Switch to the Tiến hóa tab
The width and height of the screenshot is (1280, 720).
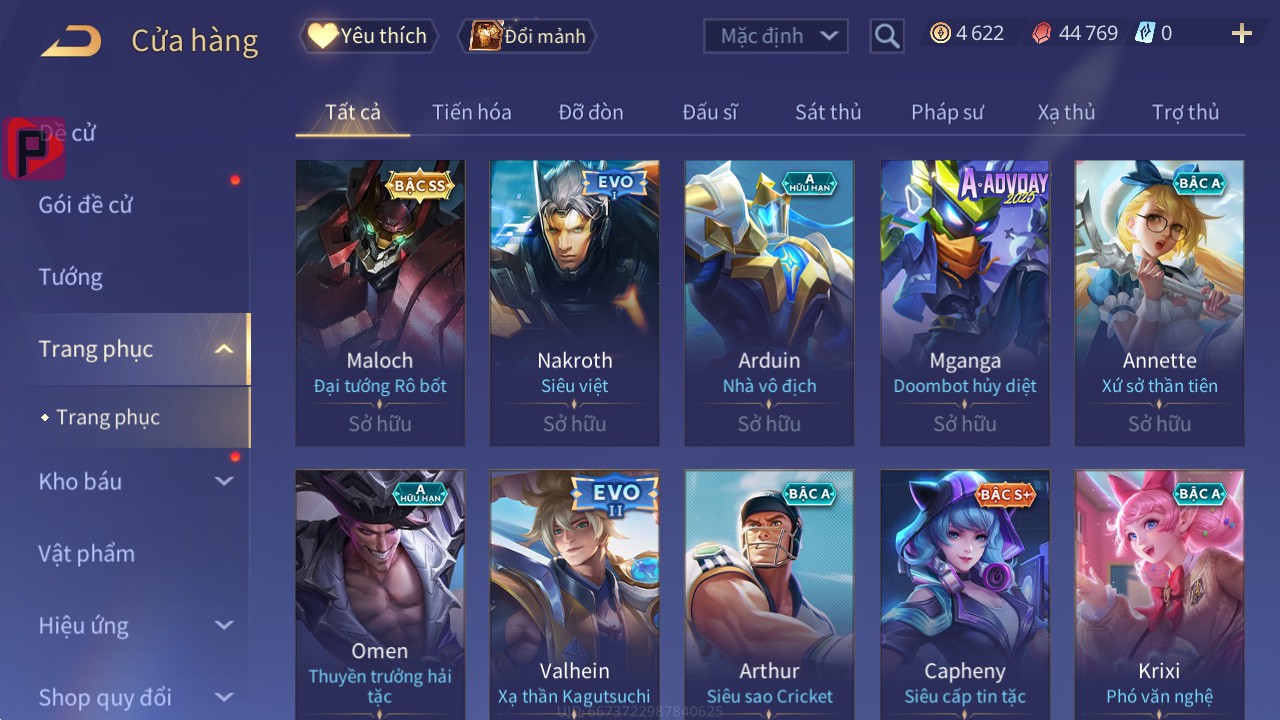[x=472, y=112]
